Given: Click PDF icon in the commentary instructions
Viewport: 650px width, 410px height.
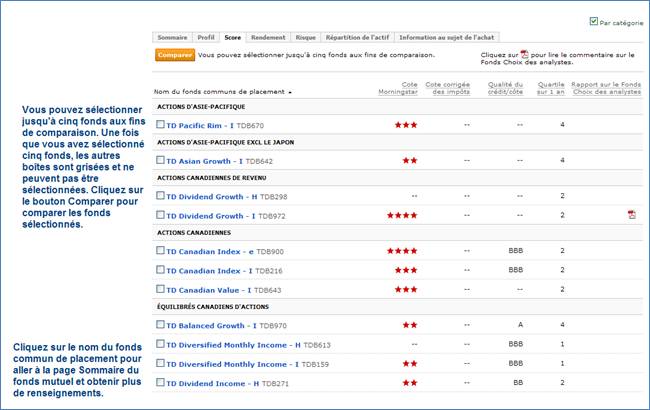Looking at the screenshot, I should [x=524, y=55].
